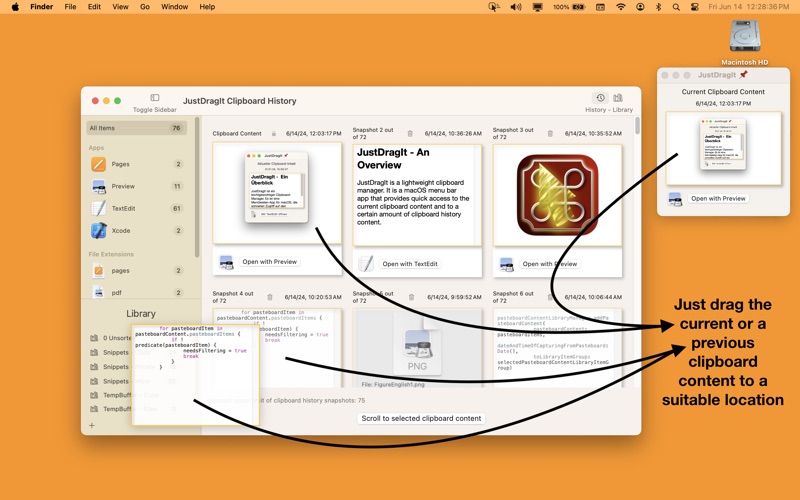This screenshot has height=500, width=800.
Task: Open the View menu
Action: coord(120,7)
